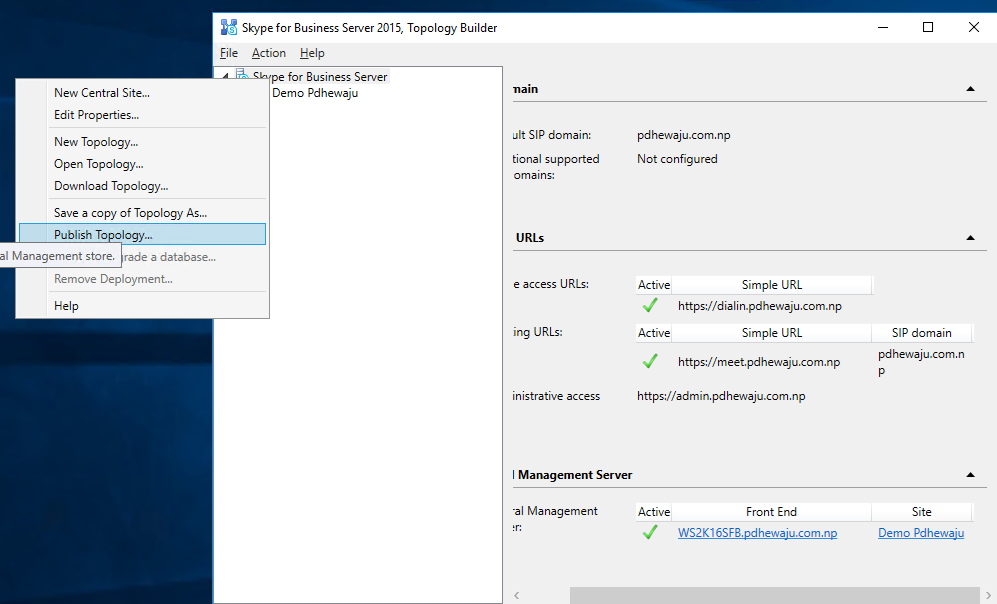
Task: Maximize the Topology Builder window
Action: click(x=928, y=27)
